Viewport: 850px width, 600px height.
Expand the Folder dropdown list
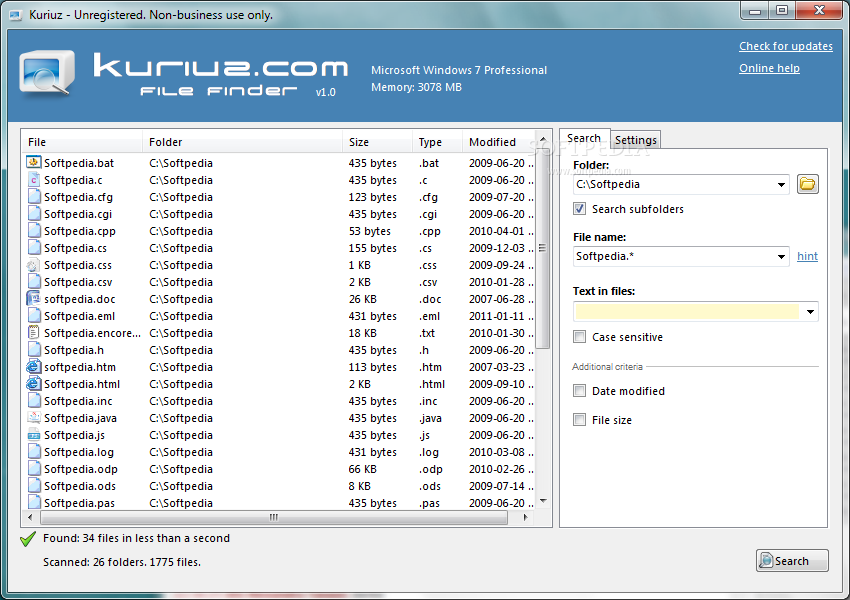click(x=781, y=185)
